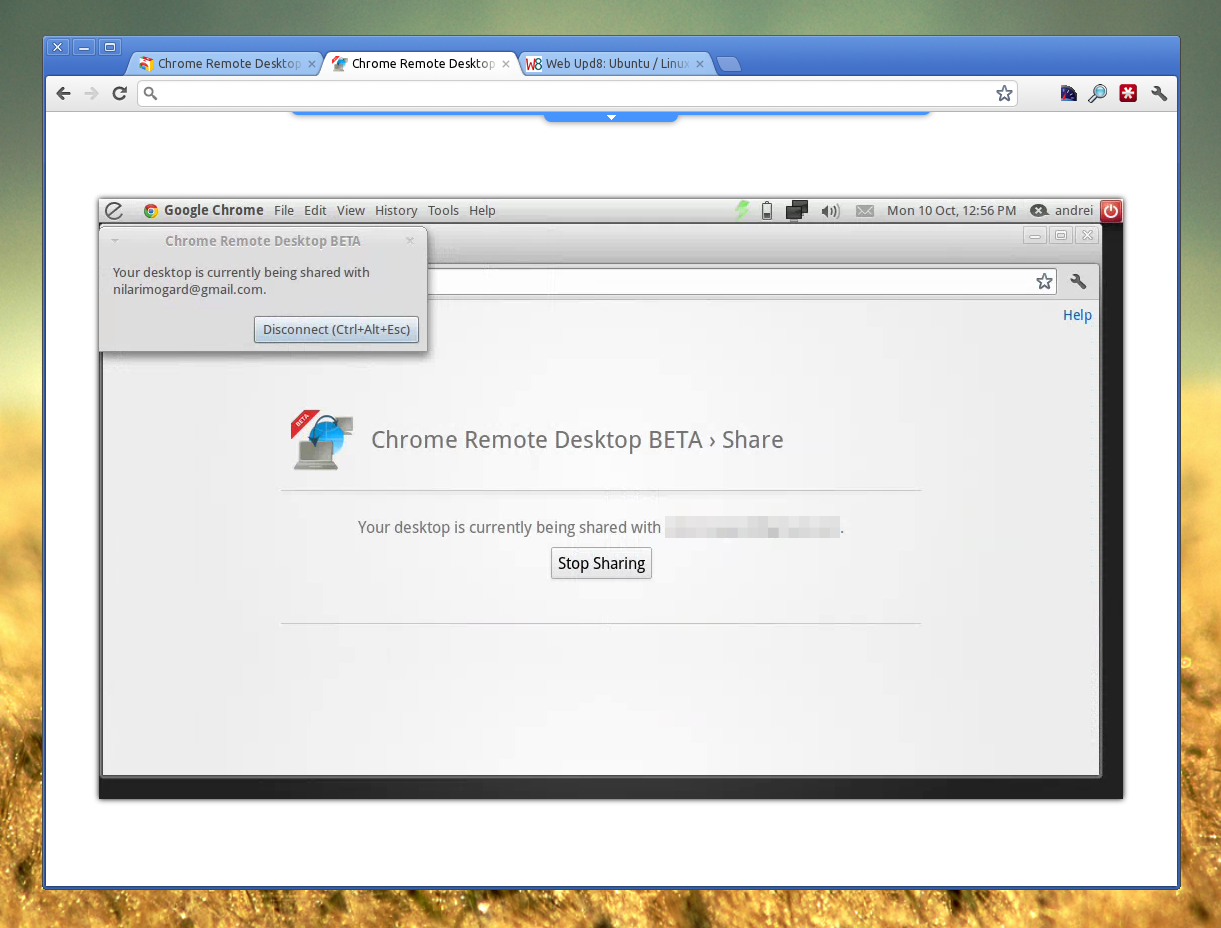The width and height of the screenshot is (1221, 928).
Task: Open the Edit menu in the remote panel
Action: click(x=315, y=210)
